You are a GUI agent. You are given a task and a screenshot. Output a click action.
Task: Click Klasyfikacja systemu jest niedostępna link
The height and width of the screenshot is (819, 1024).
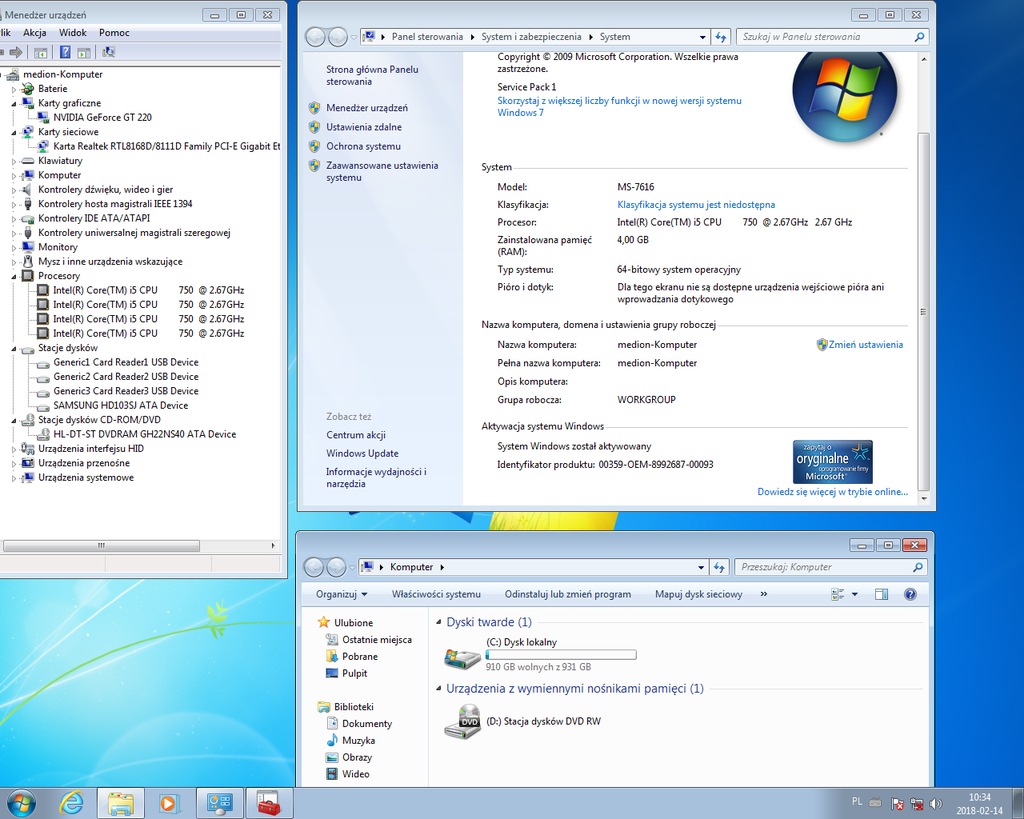696,205
